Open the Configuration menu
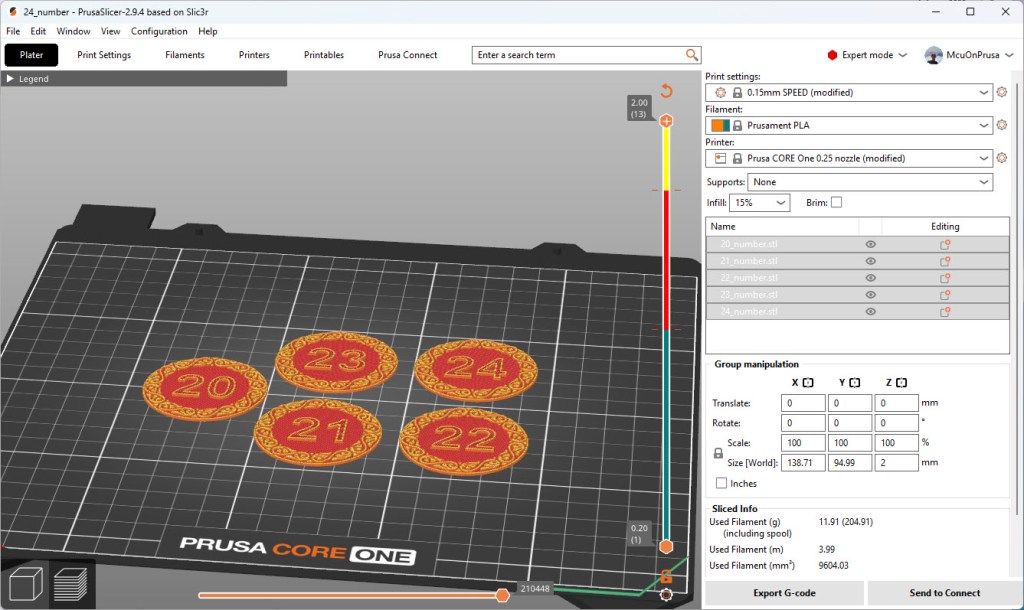The height and width of the screenshot is (610, 1024). point(159,31)
